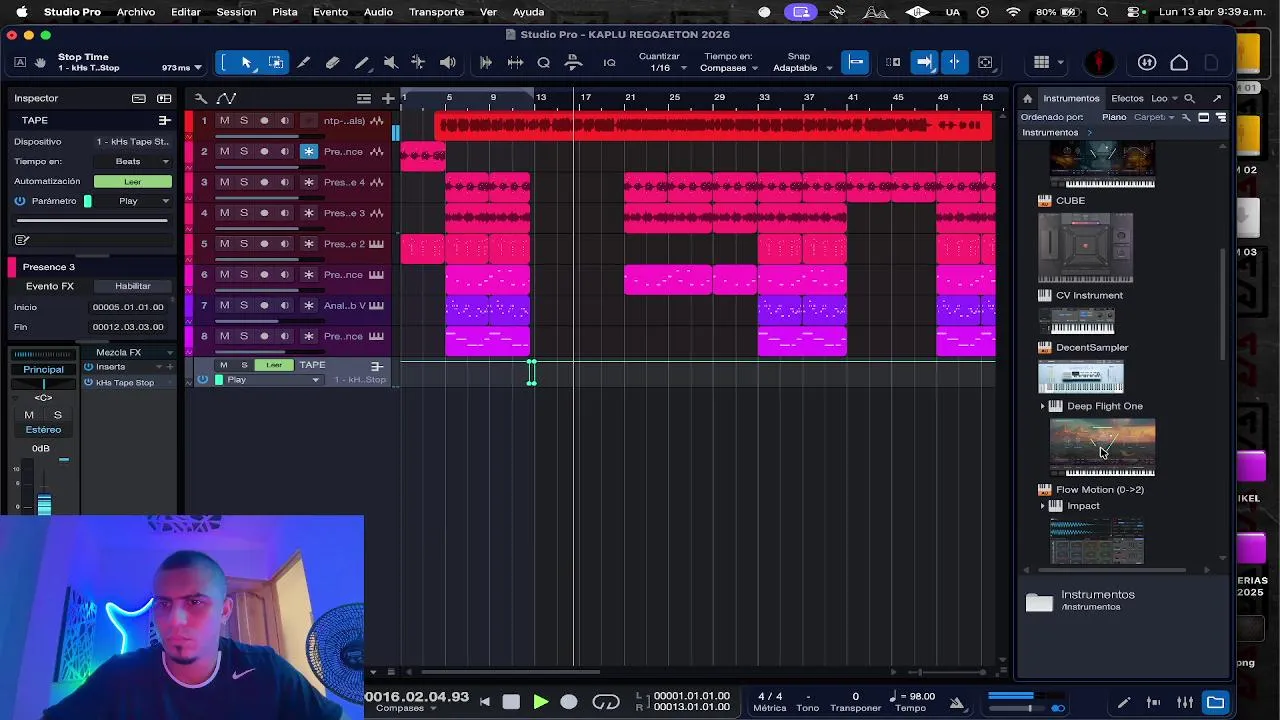Search in the instrument browser
Image resolution: width=1280 pixels, height=720 pixels.
coord(1189,98)
